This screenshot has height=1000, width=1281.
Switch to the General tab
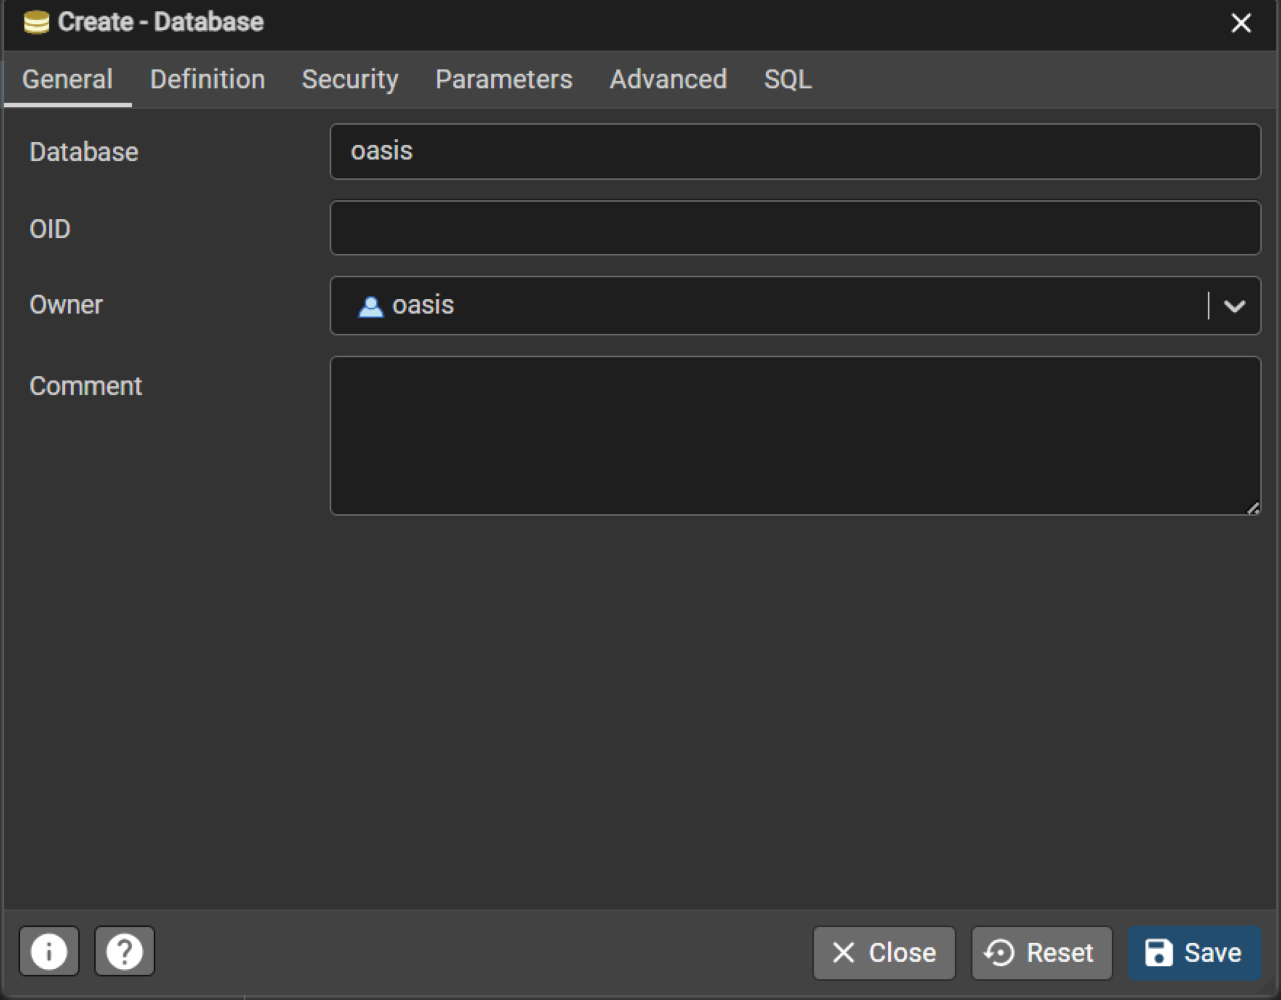point(67,79)
